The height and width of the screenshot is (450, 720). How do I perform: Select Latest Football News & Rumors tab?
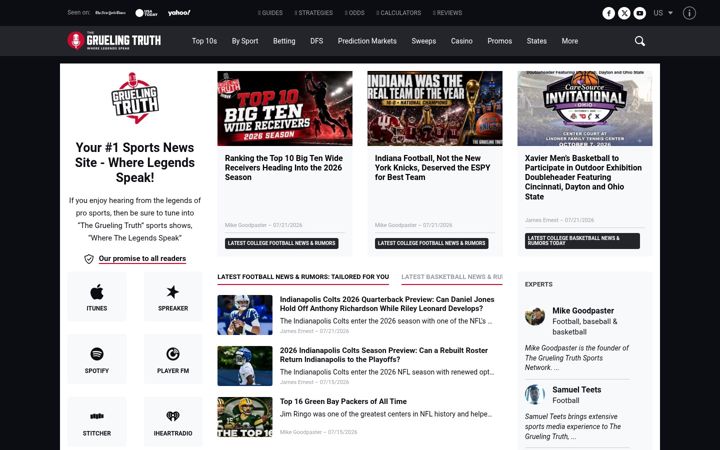(x=303, y=277)
